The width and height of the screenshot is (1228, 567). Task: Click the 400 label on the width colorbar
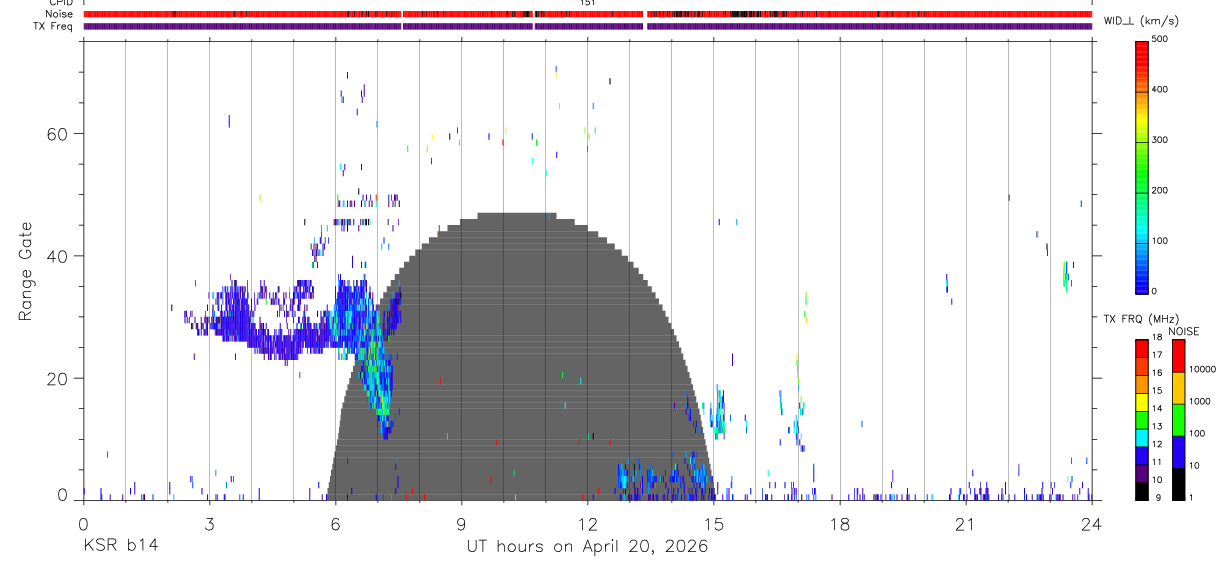coord(1161,90)
